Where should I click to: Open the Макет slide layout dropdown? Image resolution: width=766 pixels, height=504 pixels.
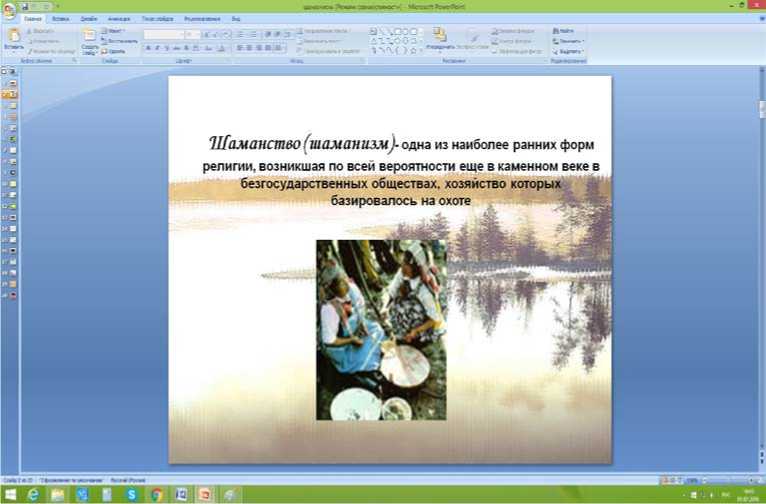113,31
